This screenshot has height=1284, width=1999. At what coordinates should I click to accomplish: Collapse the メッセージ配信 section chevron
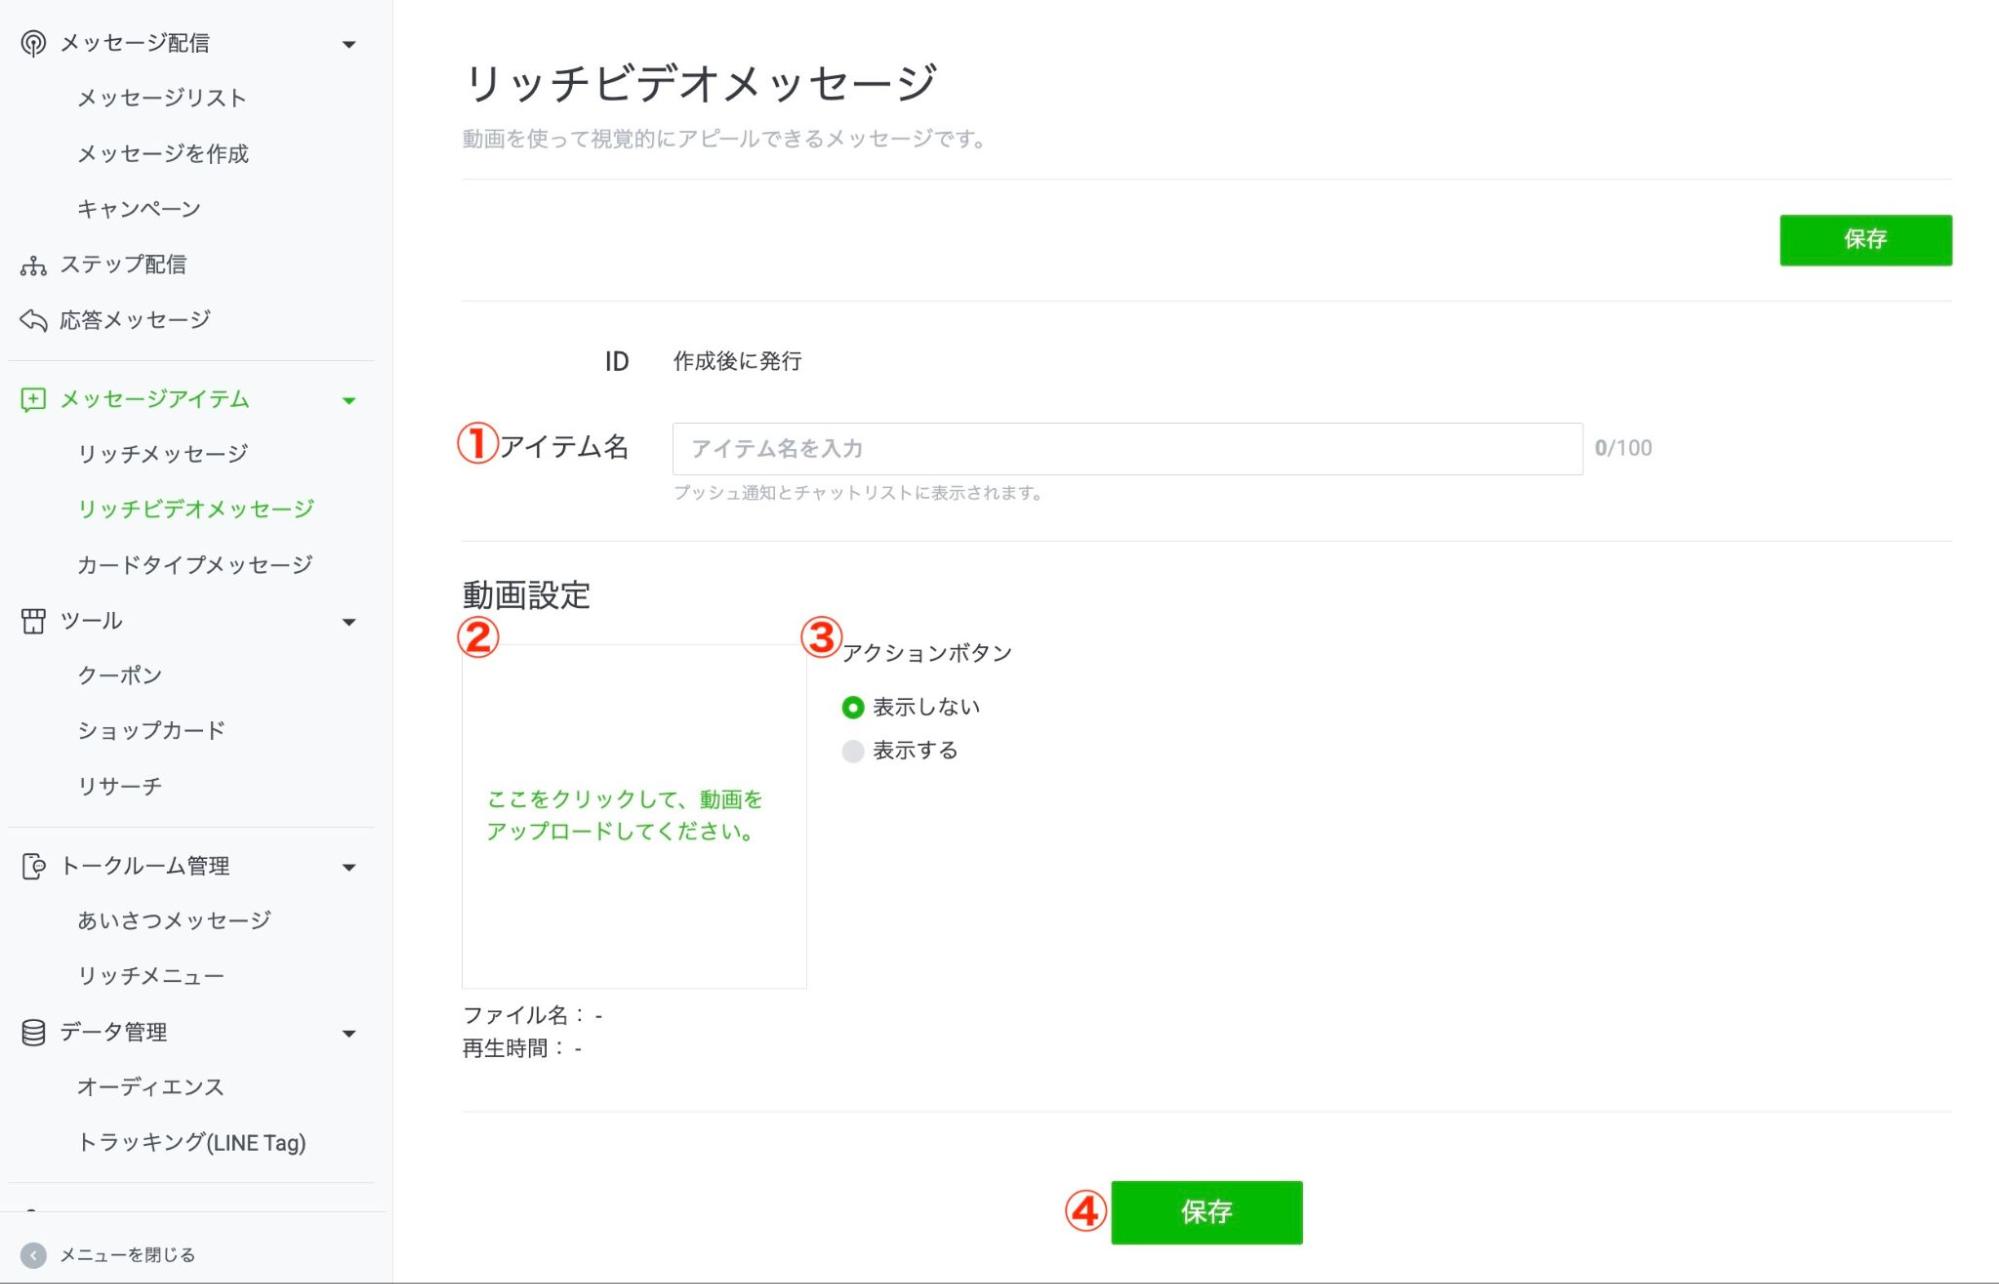(x=349, y=42)
